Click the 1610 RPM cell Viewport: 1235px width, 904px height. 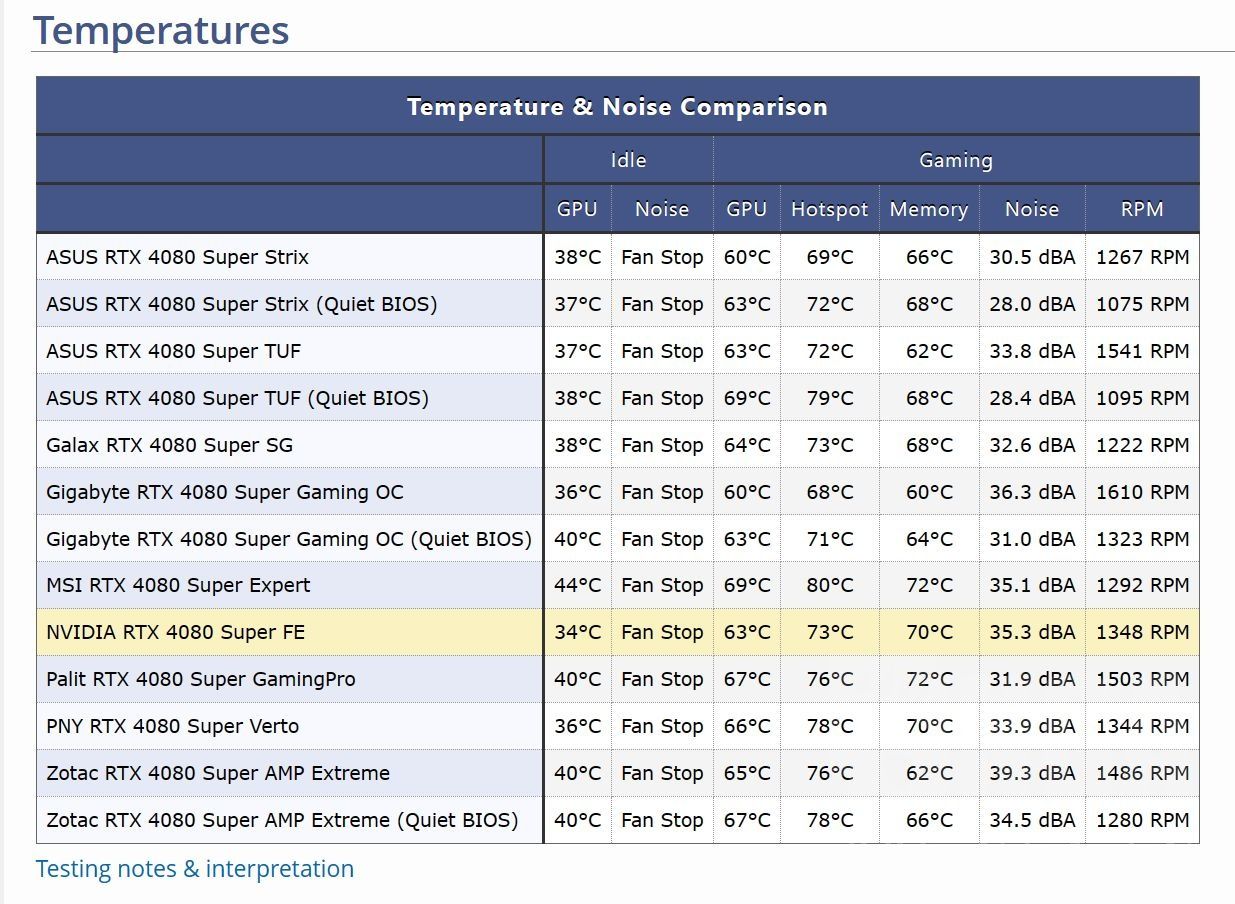[x=1142, y=492]
